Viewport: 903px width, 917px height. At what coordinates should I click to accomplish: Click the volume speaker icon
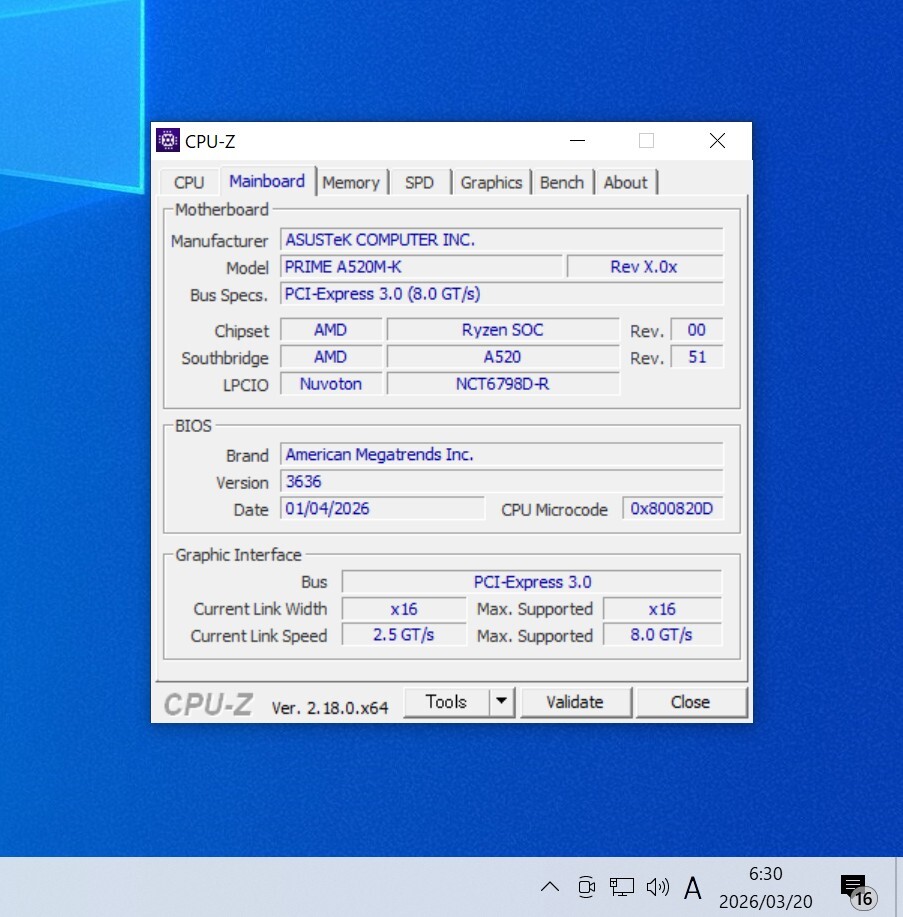click(x=657, y=886)
